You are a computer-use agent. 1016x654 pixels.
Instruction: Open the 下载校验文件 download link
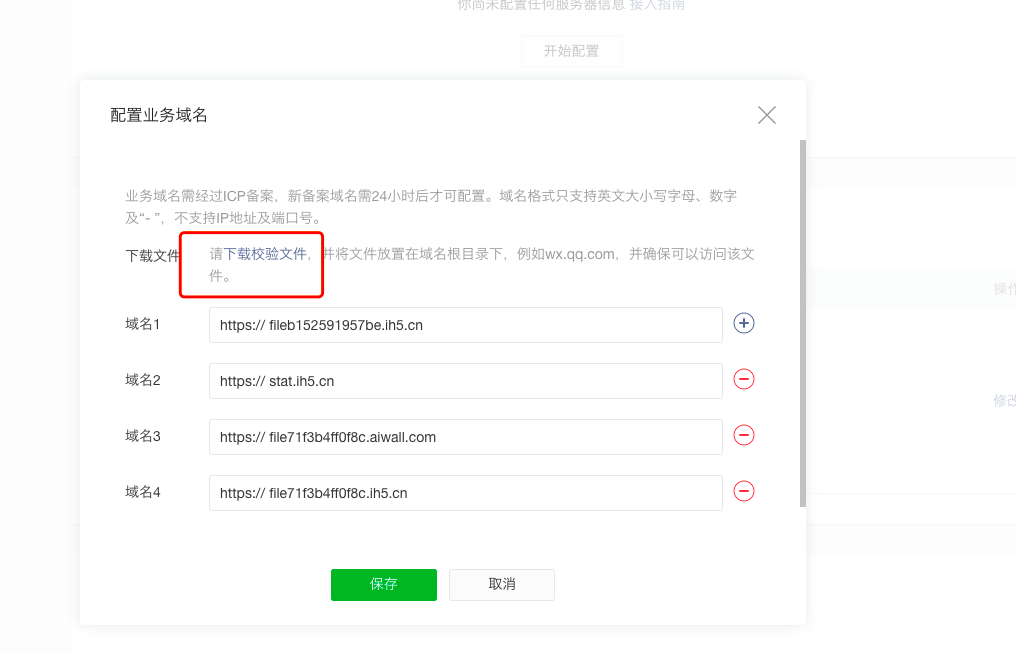pyautogui.click(x=266, y=253)
